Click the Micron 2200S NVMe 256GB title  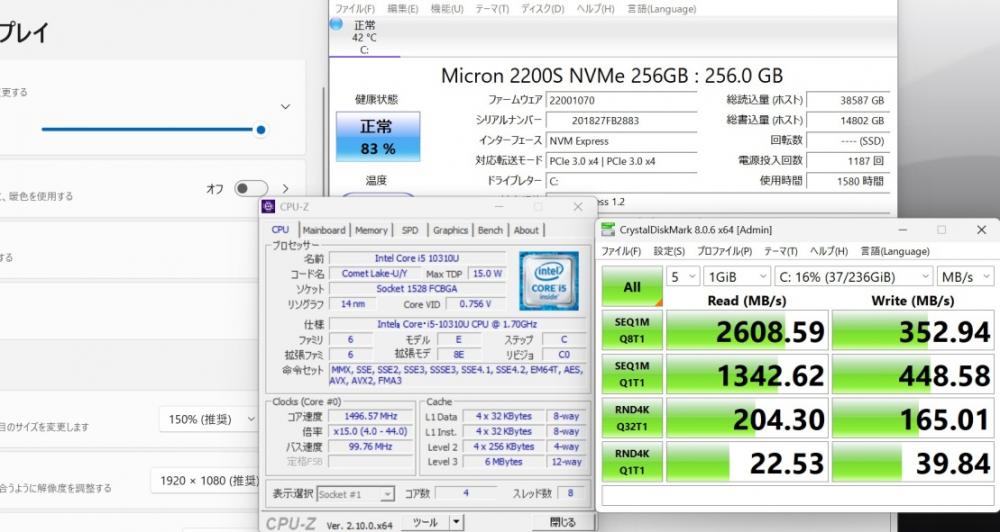612,75
